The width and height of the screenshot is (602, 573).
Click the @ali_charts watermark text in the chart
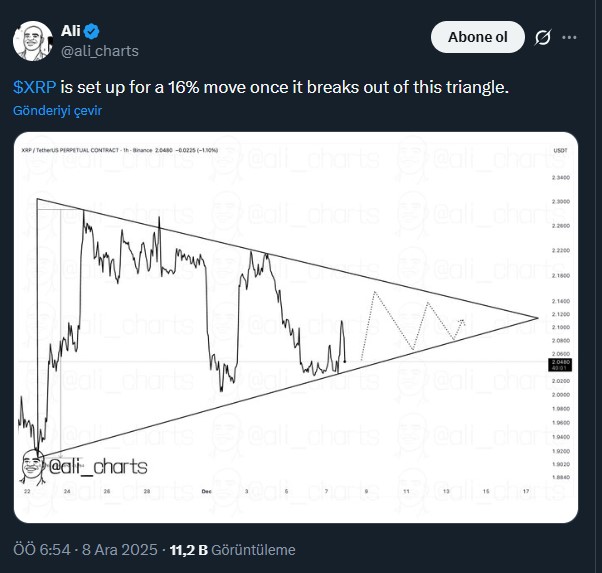[x=98, y=467]
